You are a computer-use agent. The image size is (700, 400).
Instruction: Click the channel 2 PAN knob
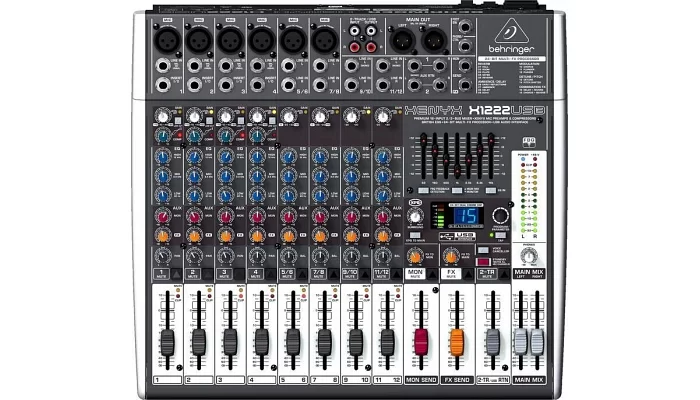click(x=195, y=256)
